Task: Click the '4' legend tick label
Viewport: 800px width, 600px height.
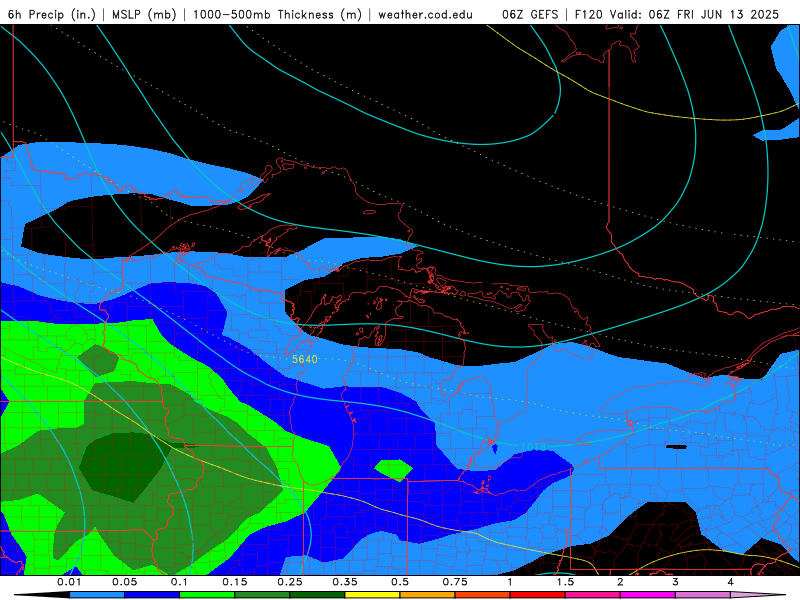Action: click(x=731, y=582)
